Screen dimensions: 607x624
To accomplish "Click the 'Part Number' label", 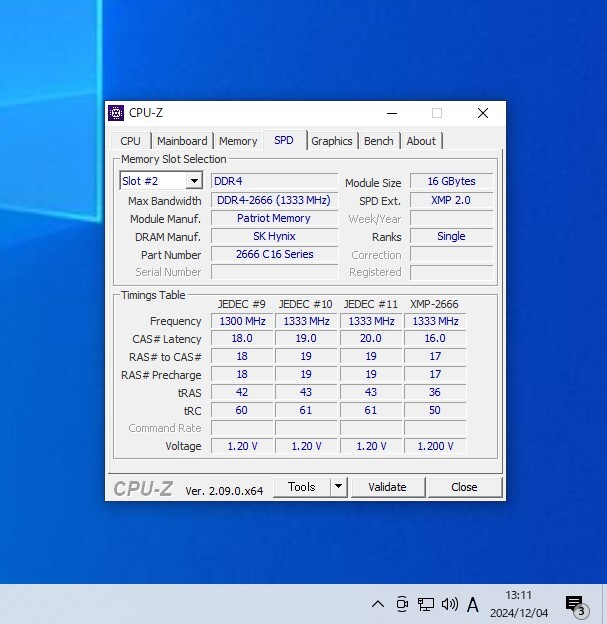I will pyautogui.click(x=171, y=255).
